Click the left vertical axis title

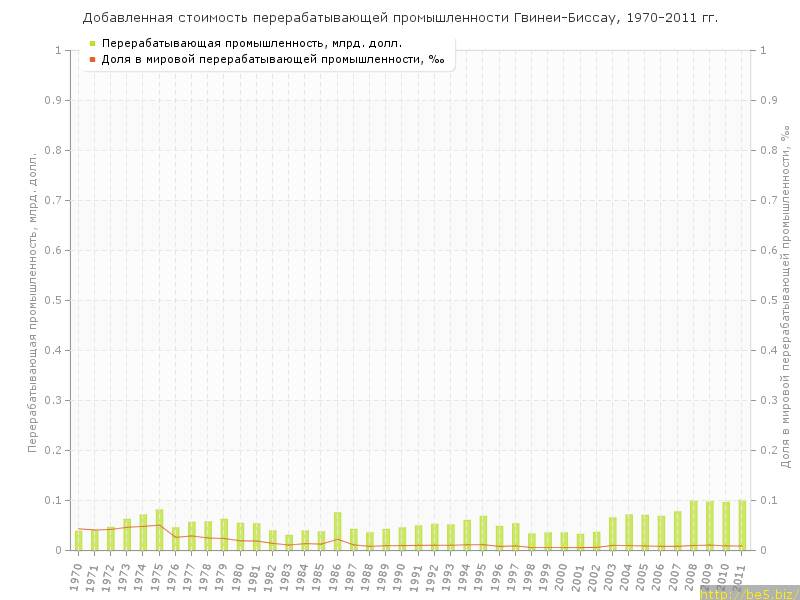coord(32,302)
